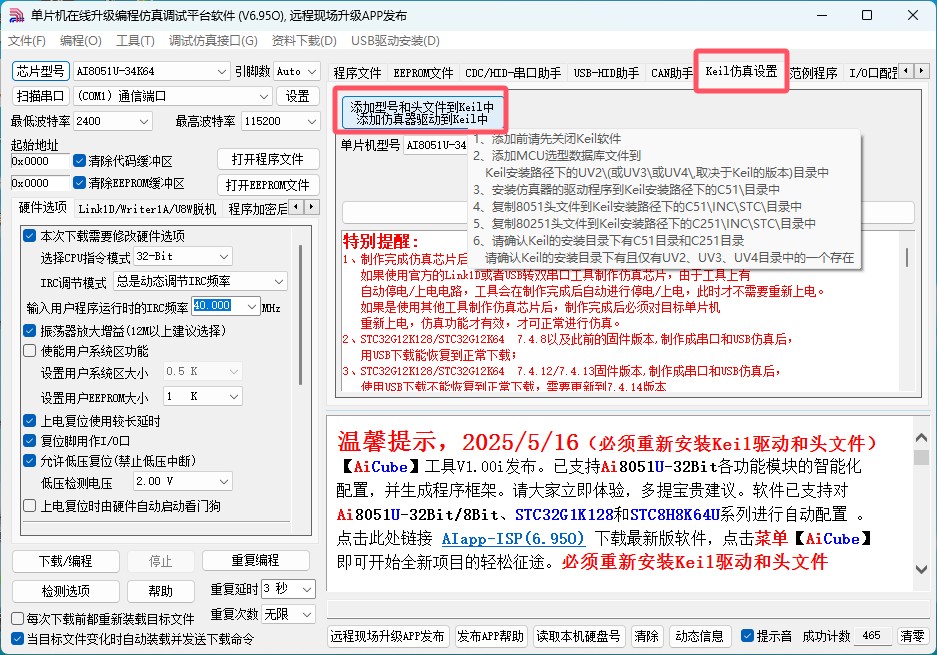Enable 上电复位时由硬件自动启动看门狗 checkbox

coord(29,506)
